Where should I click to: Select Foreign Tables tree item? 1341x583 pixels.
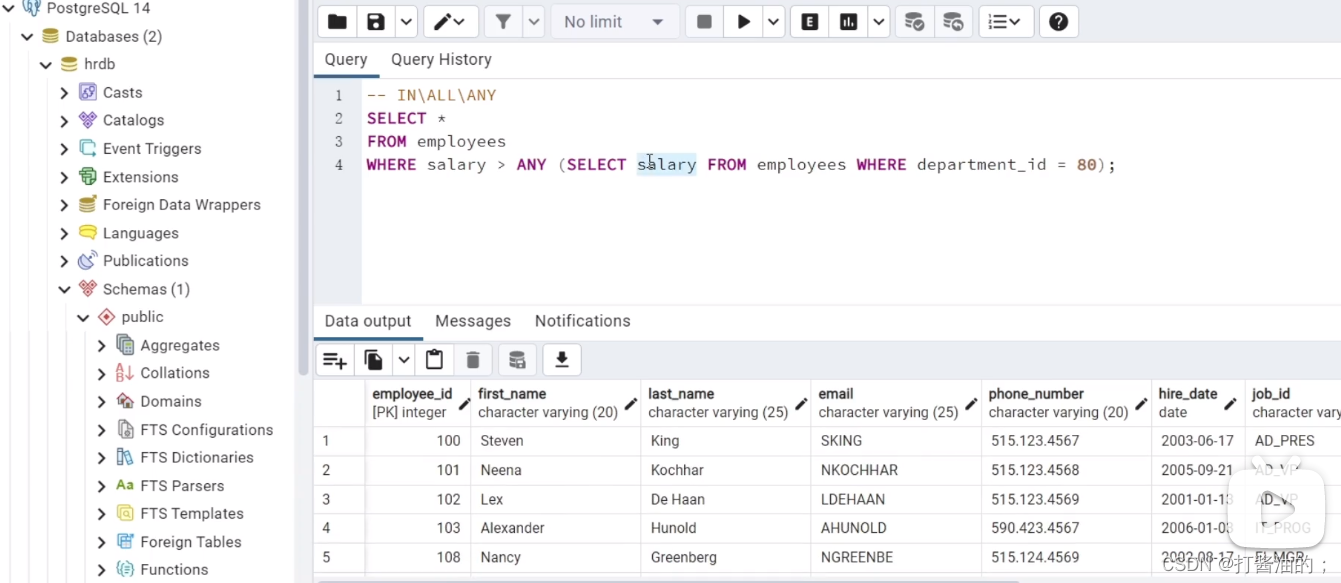[191, 541]
